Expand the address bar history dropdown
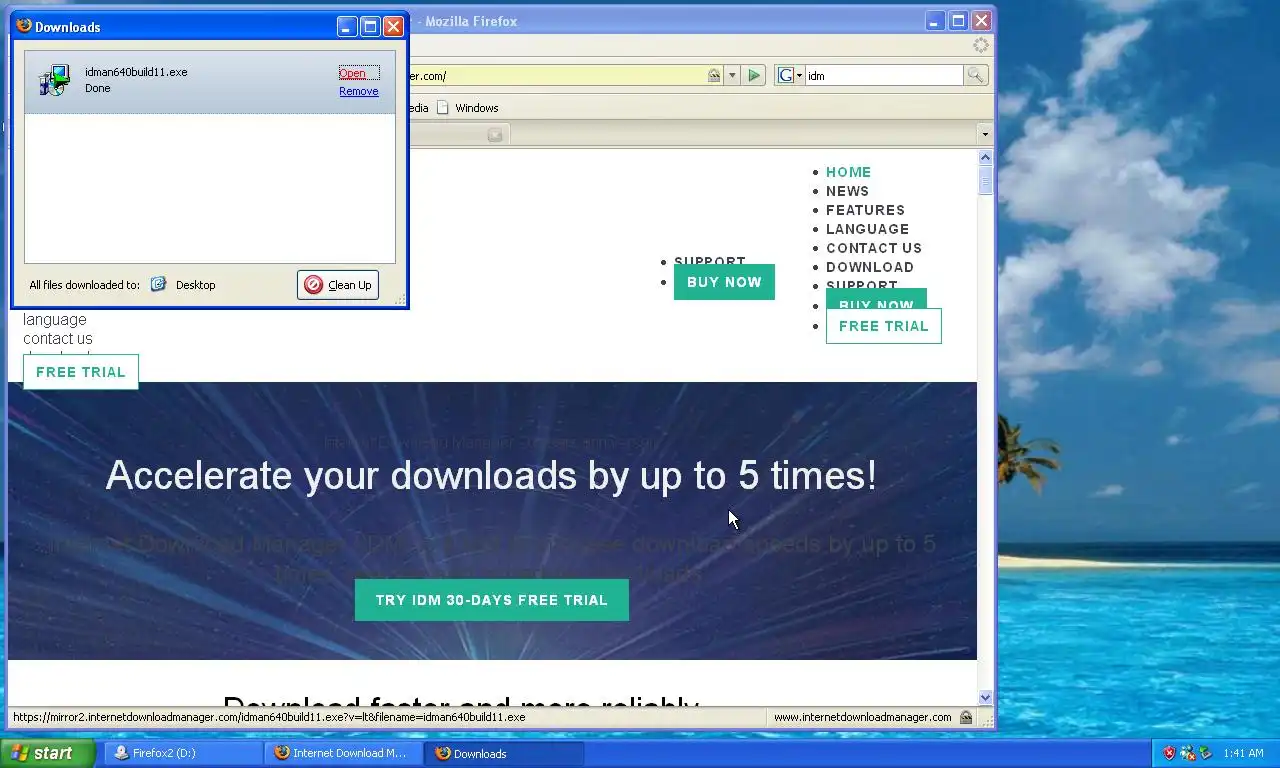 coord(732,75)
